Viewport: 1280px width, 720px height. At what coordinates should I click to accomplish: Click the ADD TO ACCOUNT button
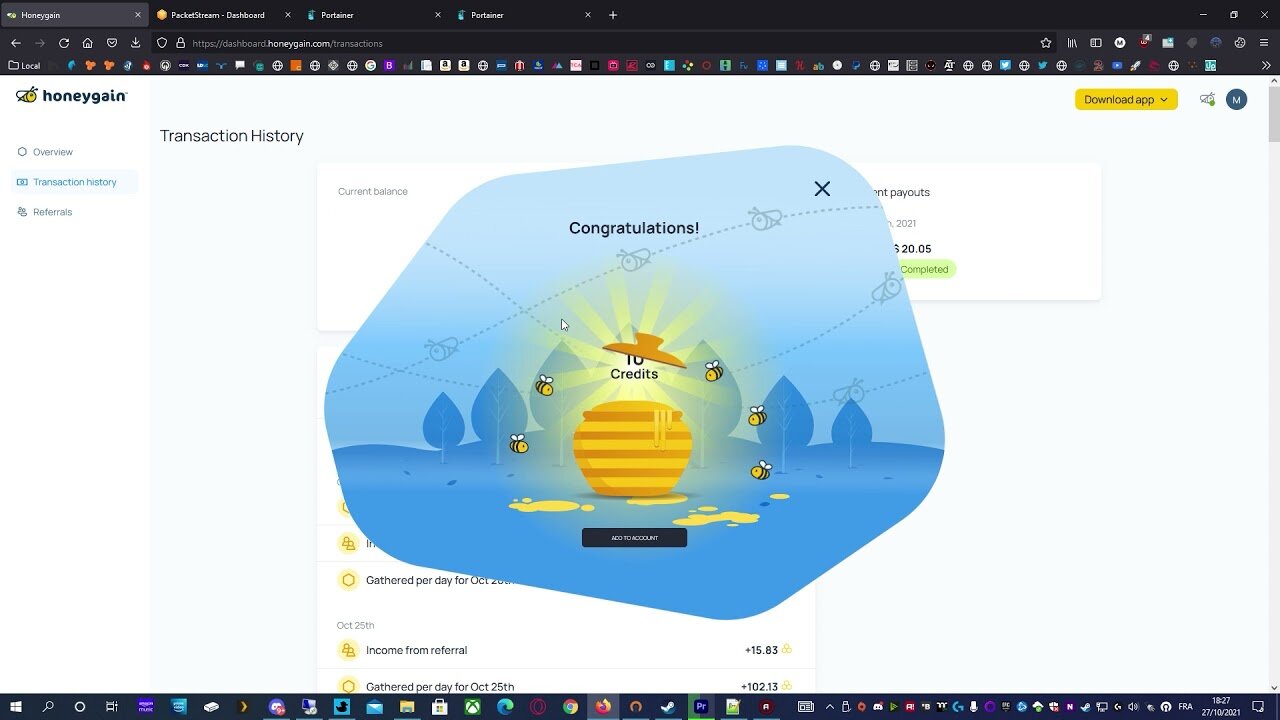(x=634, y=538)
